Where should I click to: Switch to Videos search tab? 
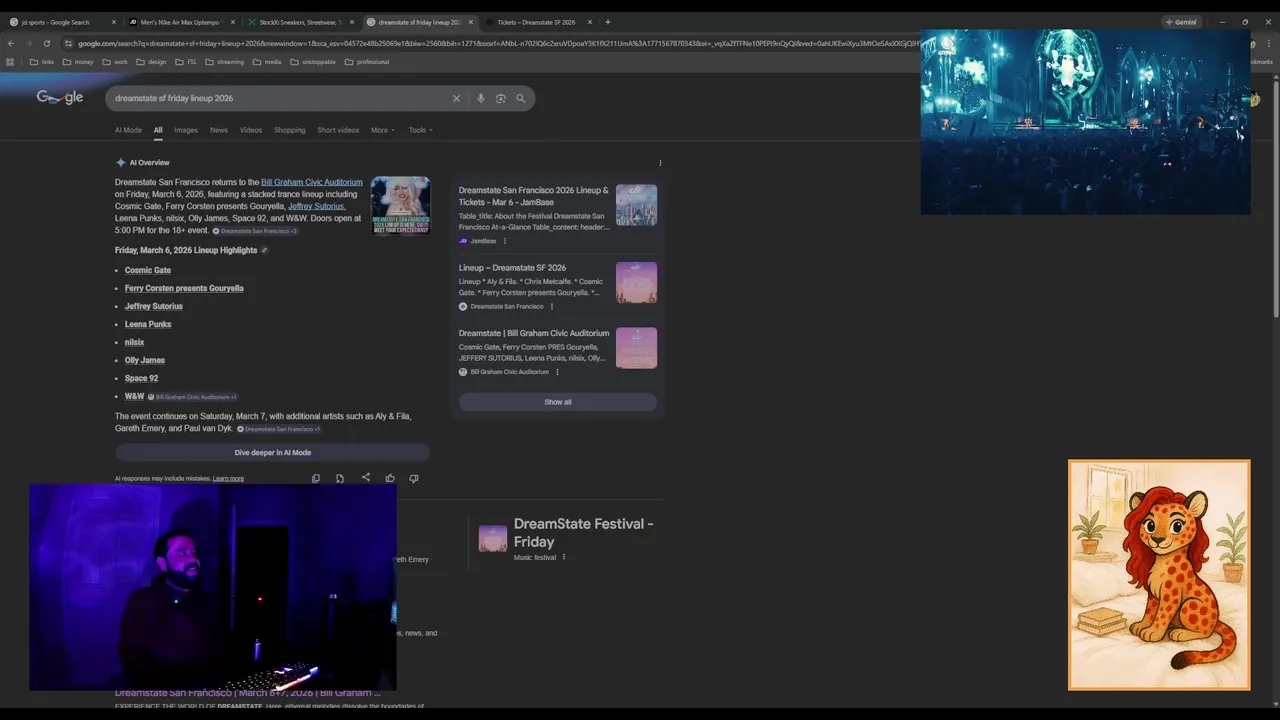pos(251,130)
